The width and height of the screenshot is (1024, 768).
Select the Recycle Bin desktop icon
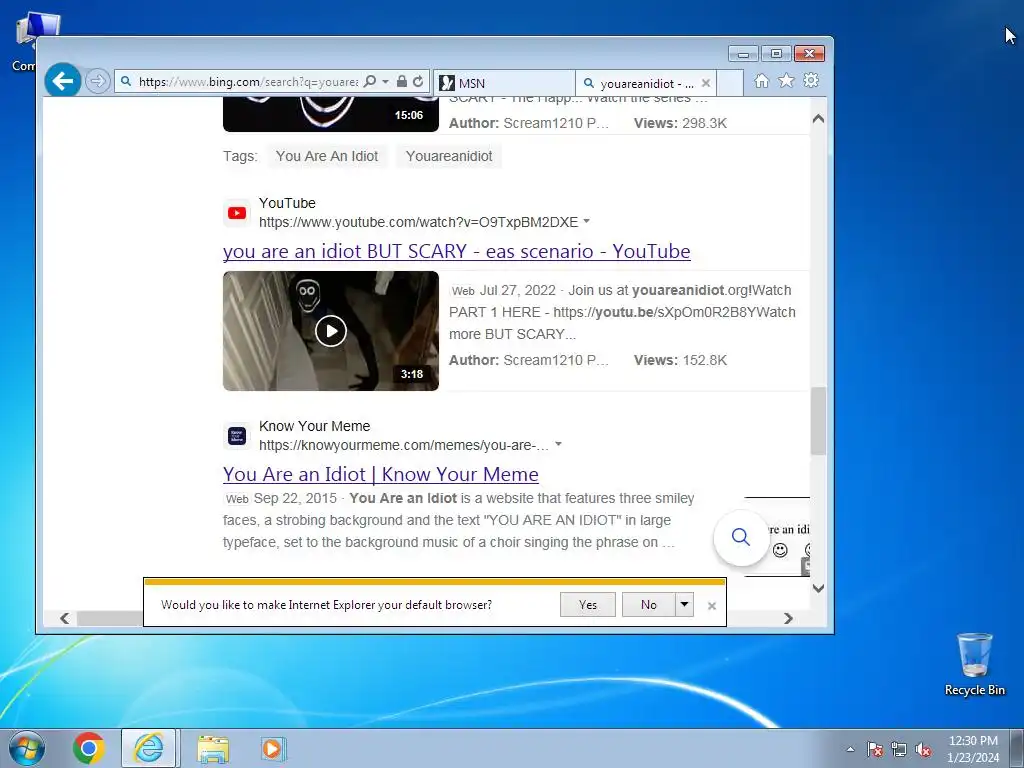point(974,664)
